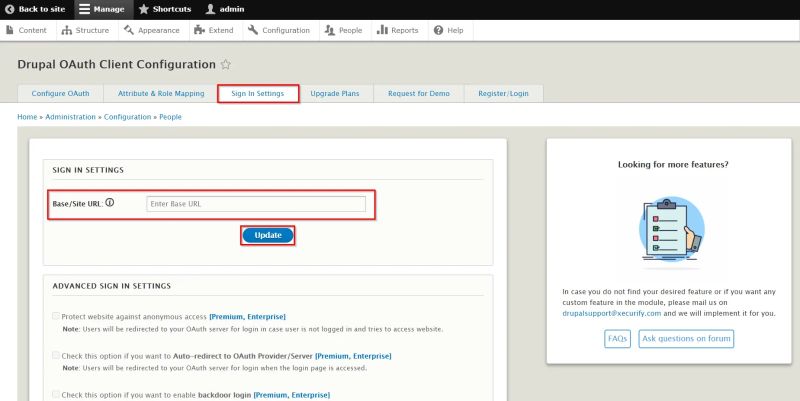800x401 pixels.
Task: Click the Home breadcrumb link
Action: click(x=27, y=117)
